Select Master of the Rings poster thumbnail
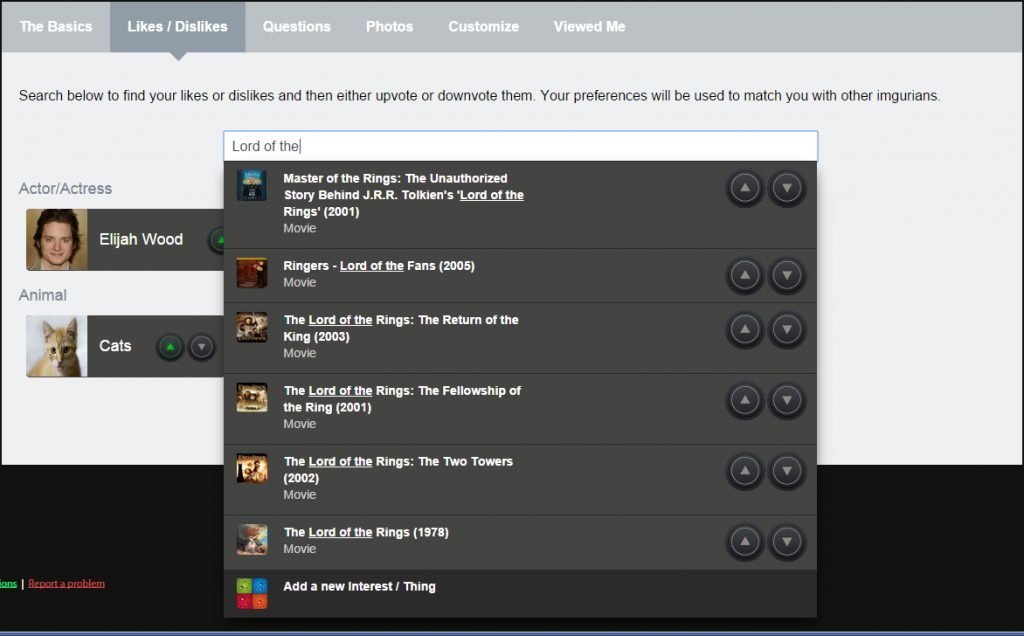The height and width of the screenshot is (636, 1024). pos(252,185)
